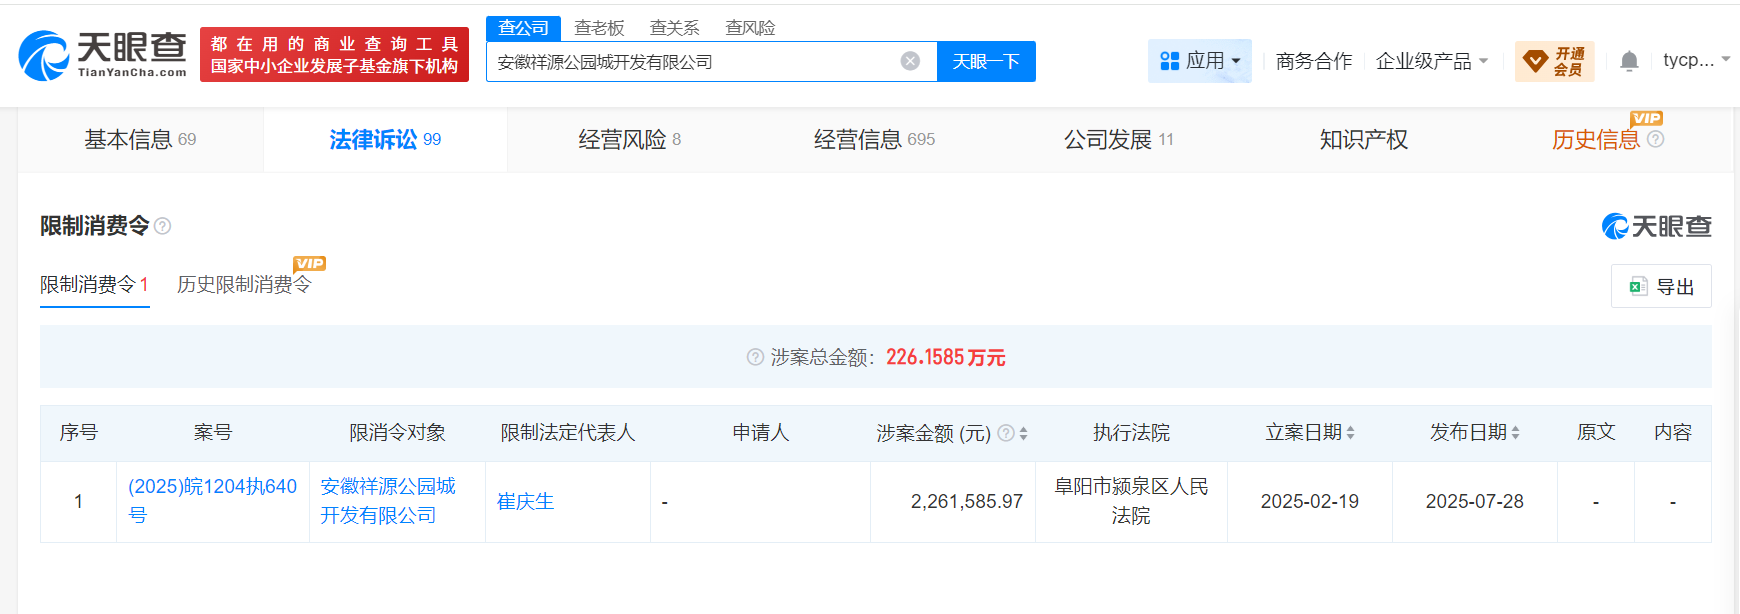Open the 法律诉讼 tab

[x=385, y=139]
